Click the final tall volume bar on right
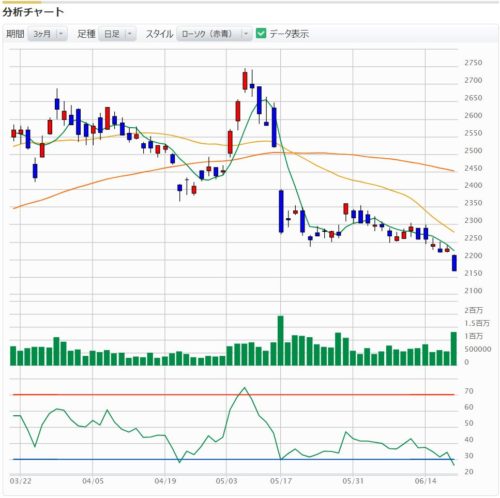Screen dimensions: 500x498 coord(454,349)
